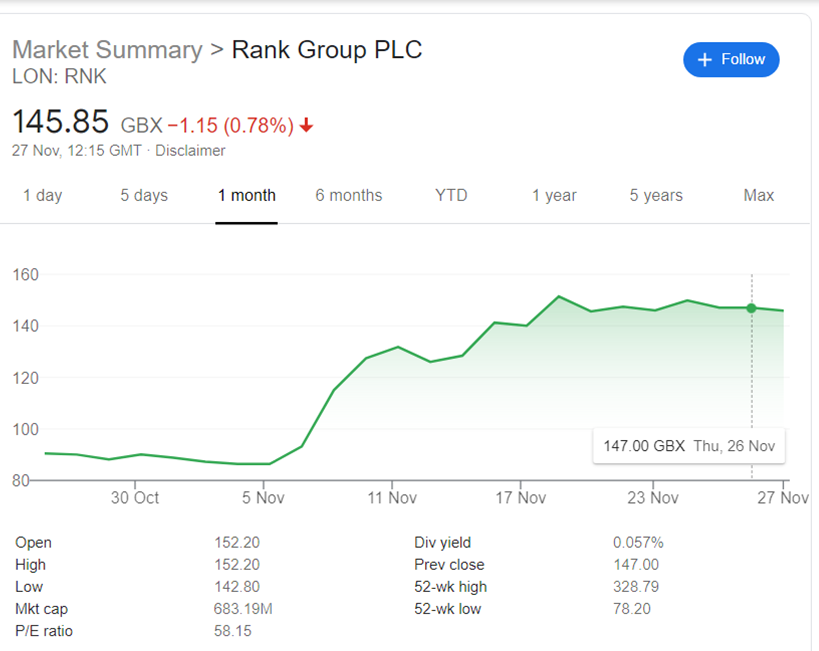Click the 11 Nov axis label
The image size is (819, 651).
tap(392, 497)
